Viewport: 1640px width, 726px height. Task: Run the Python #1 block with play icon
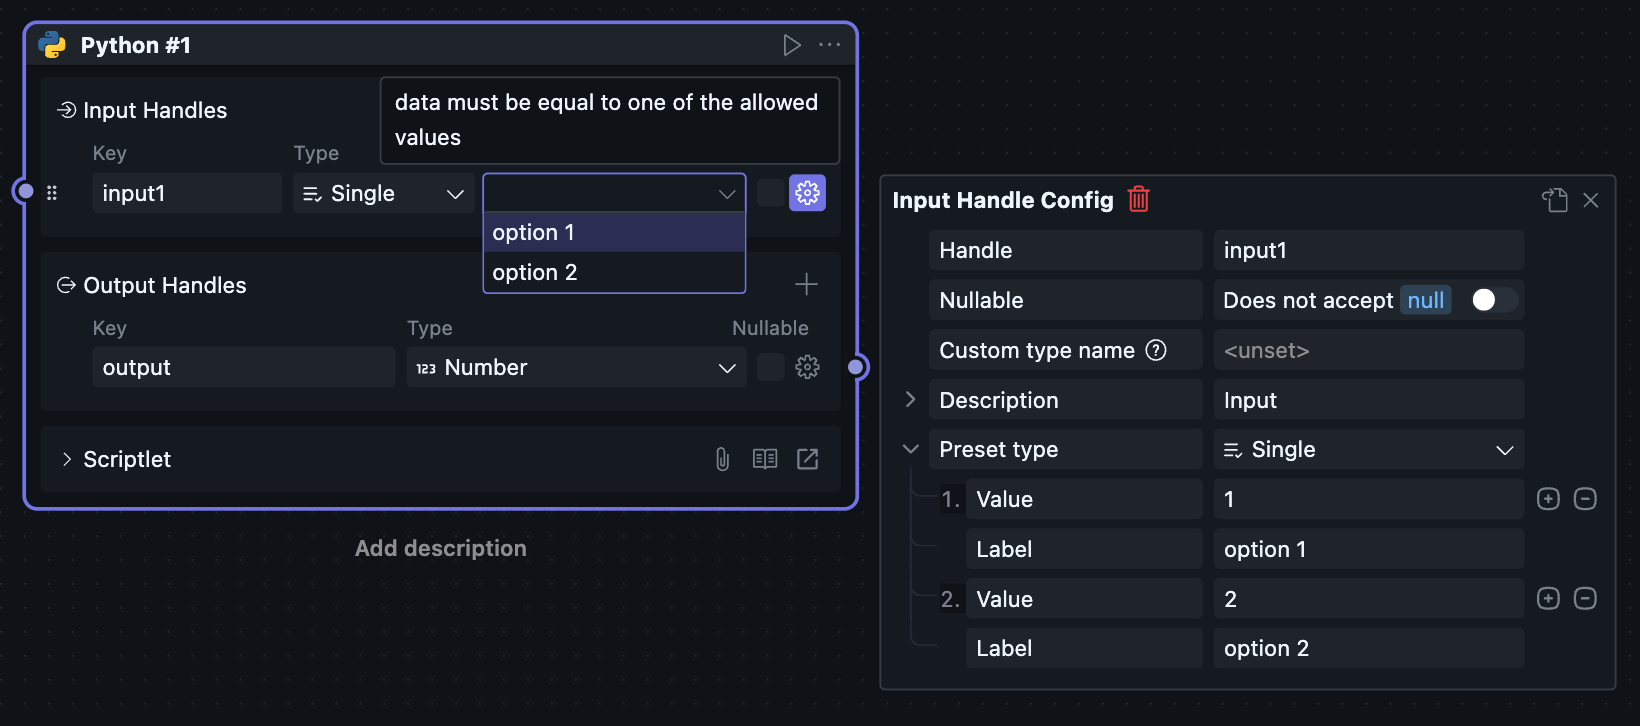click(792, 45)
